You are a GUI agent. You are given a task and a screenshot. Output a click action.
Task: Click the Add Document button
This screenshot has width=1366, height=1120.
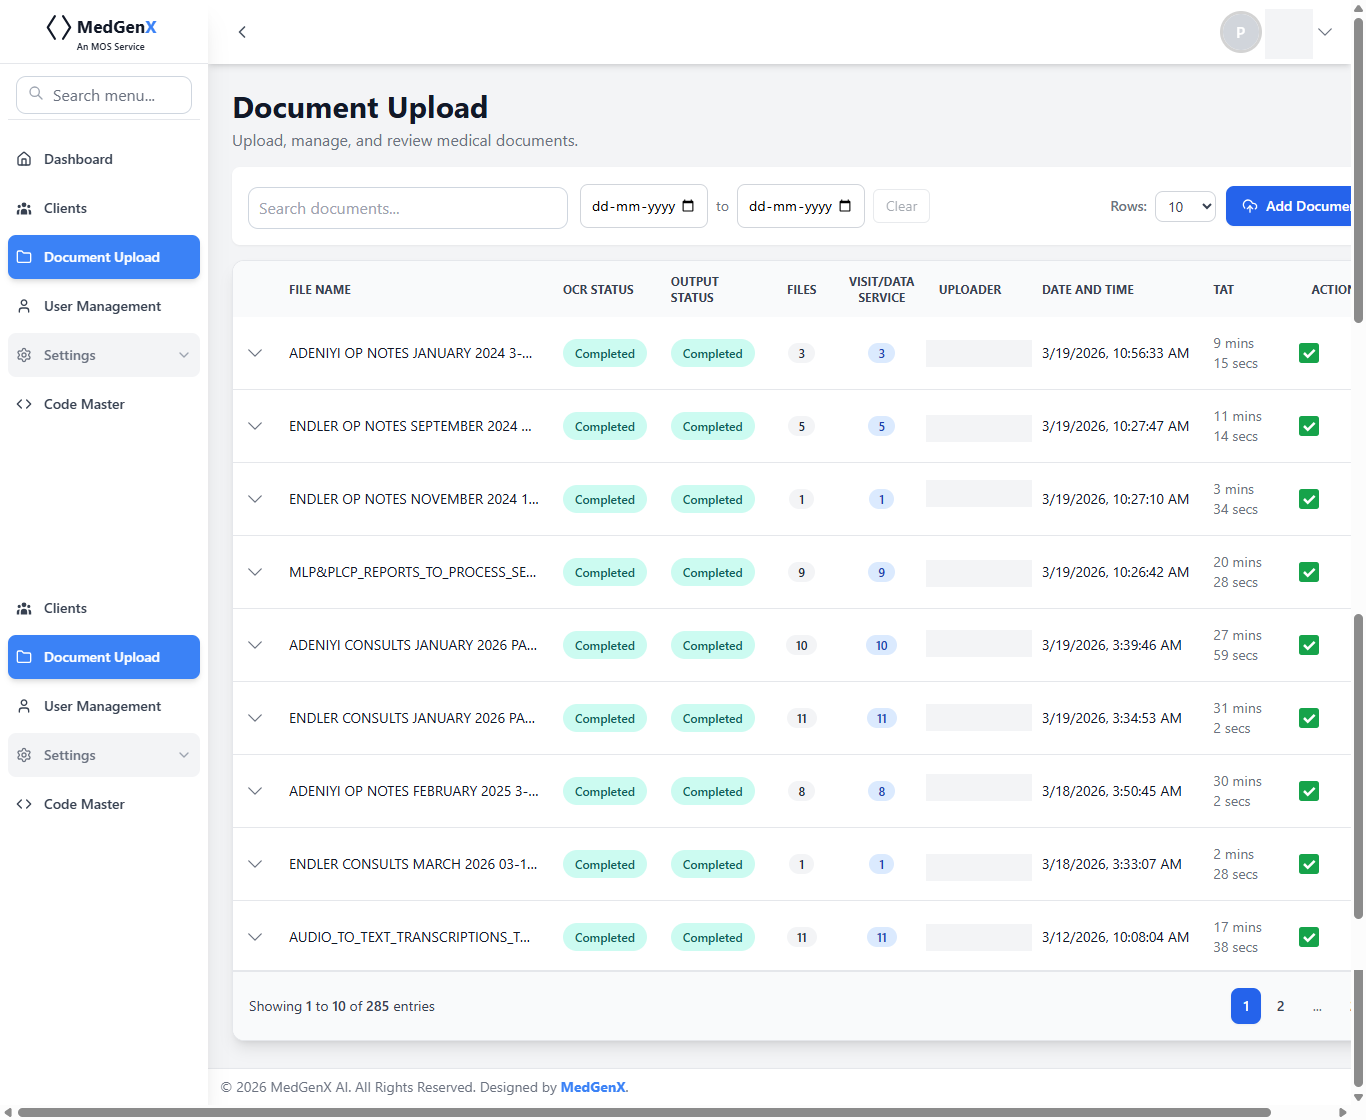tap(1300, 206)
